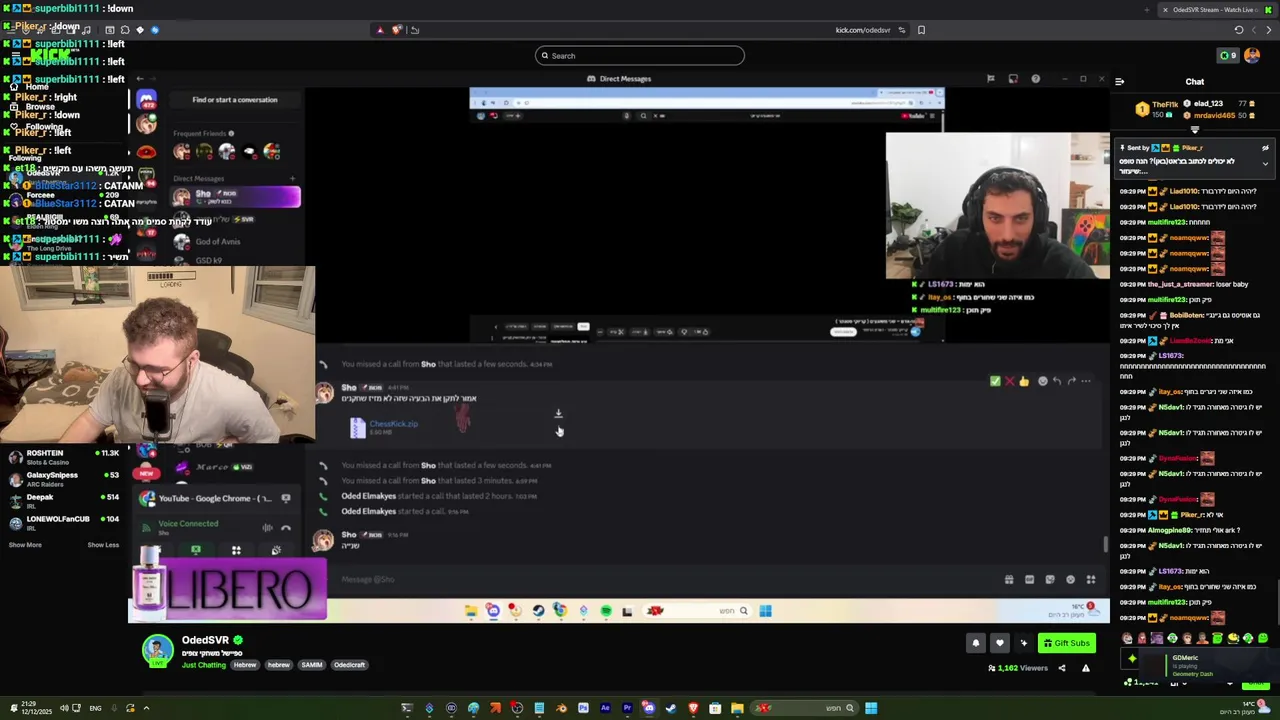Click Voice Connected status in Discord
1280x720 pixels.
click(x=188, y=524)
